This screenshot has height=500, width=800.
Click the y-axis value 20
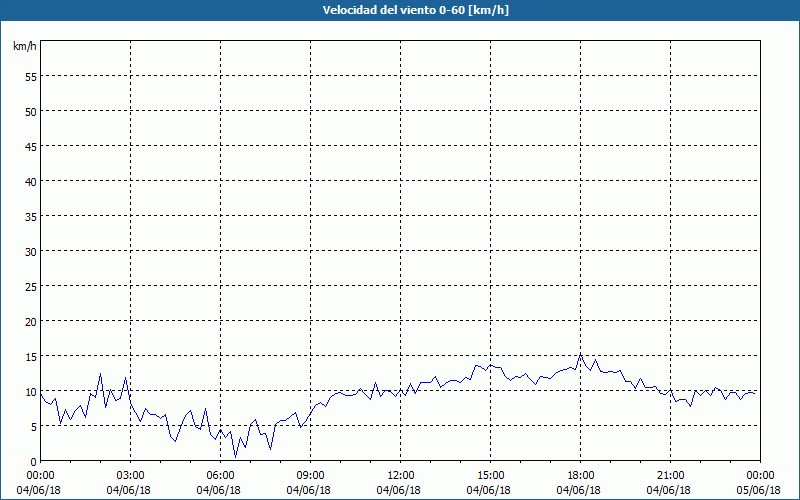click(x=31, y=321)
